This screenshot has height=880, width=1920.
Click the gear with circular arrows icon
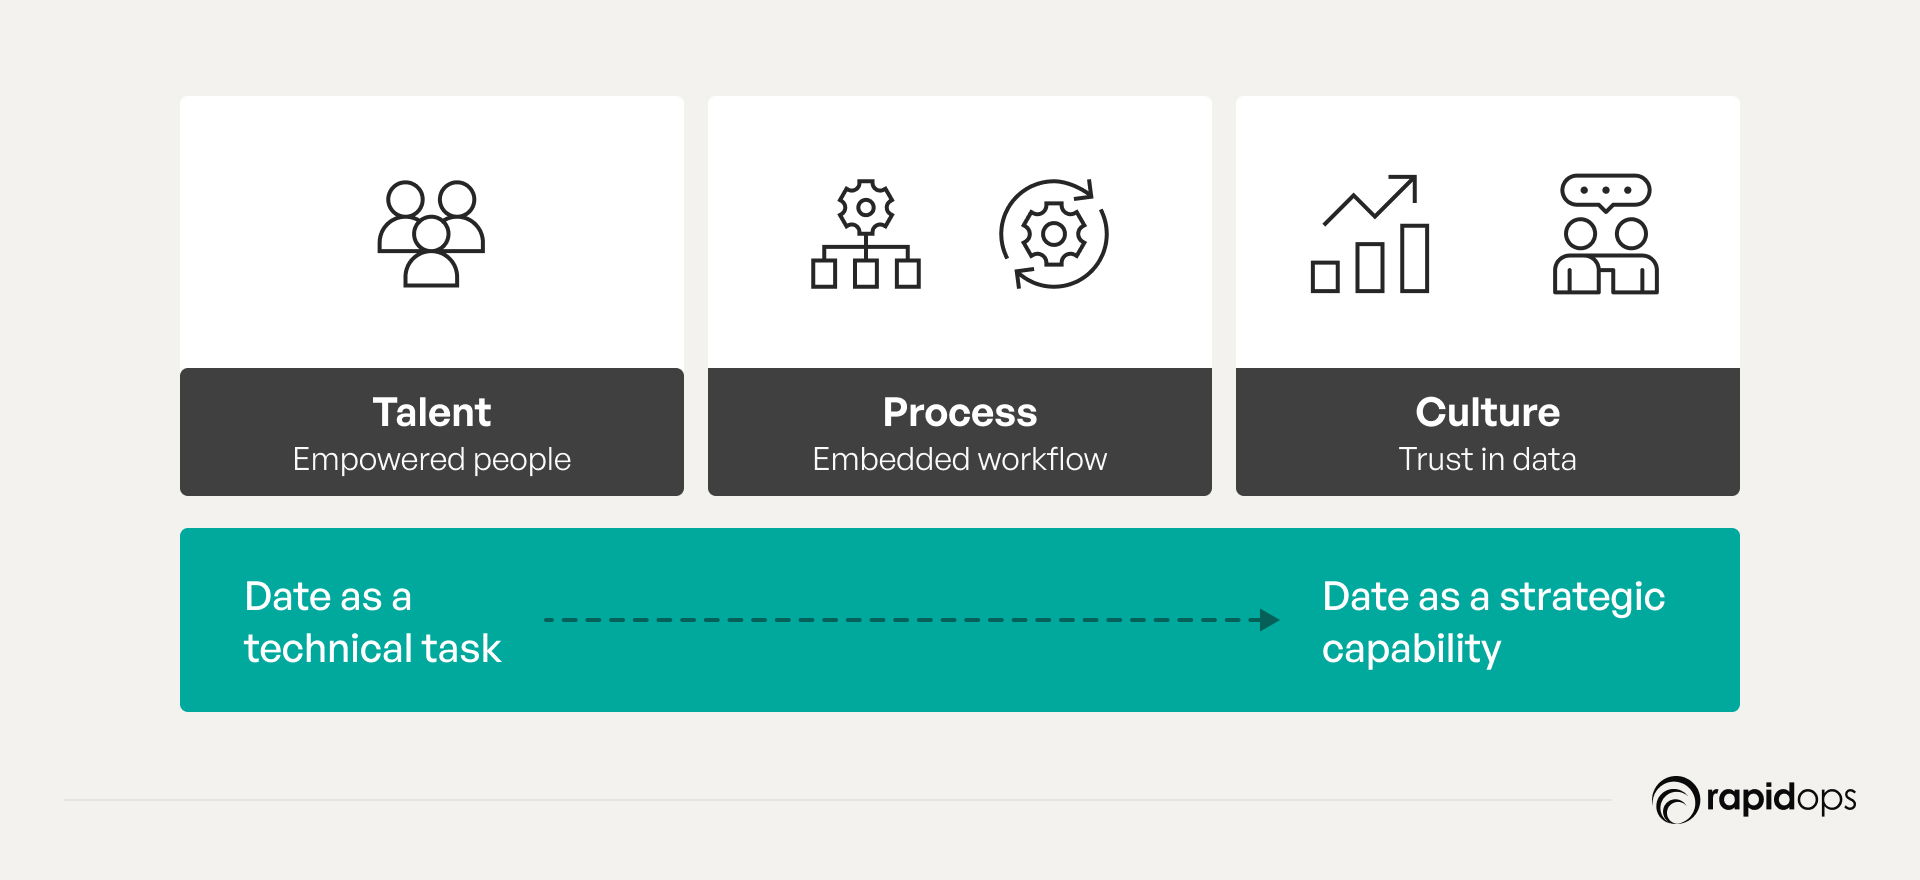[x=1054, y=234]
